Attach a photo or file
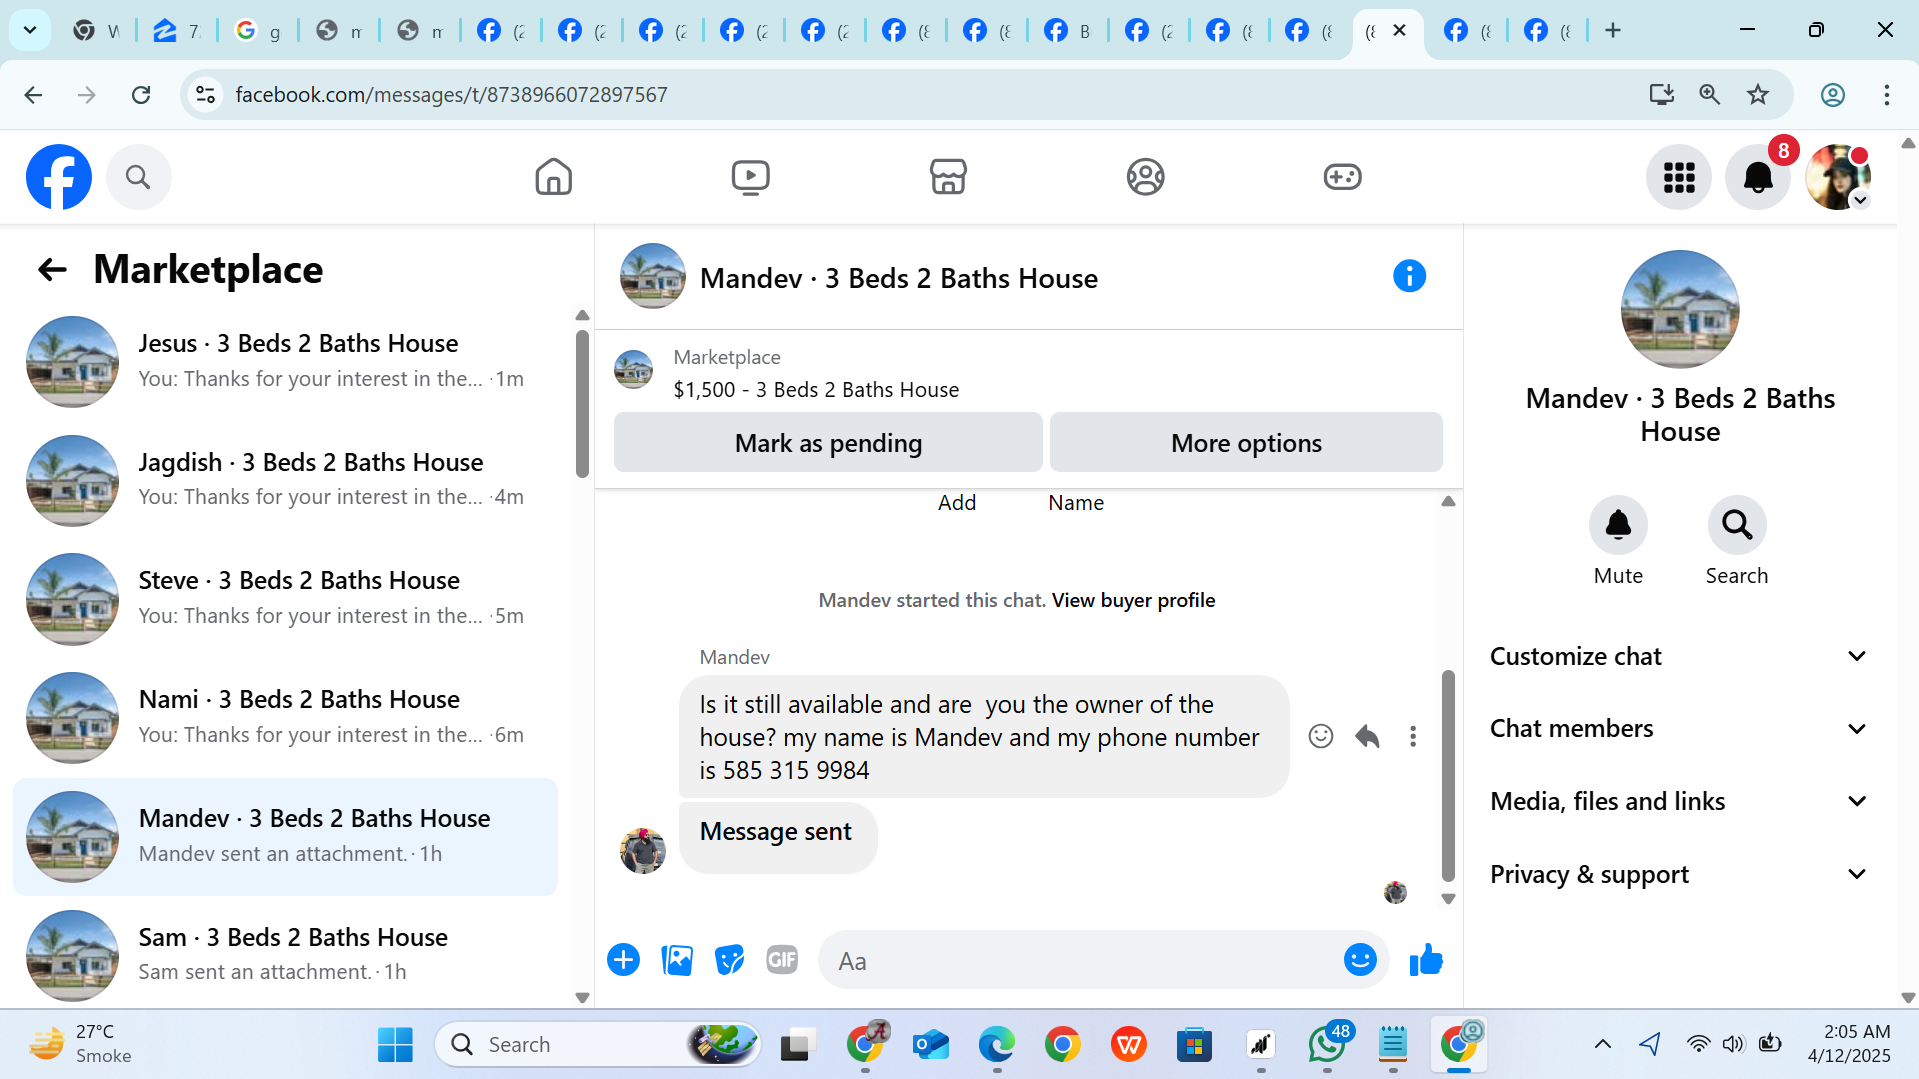 click(677, 960)
